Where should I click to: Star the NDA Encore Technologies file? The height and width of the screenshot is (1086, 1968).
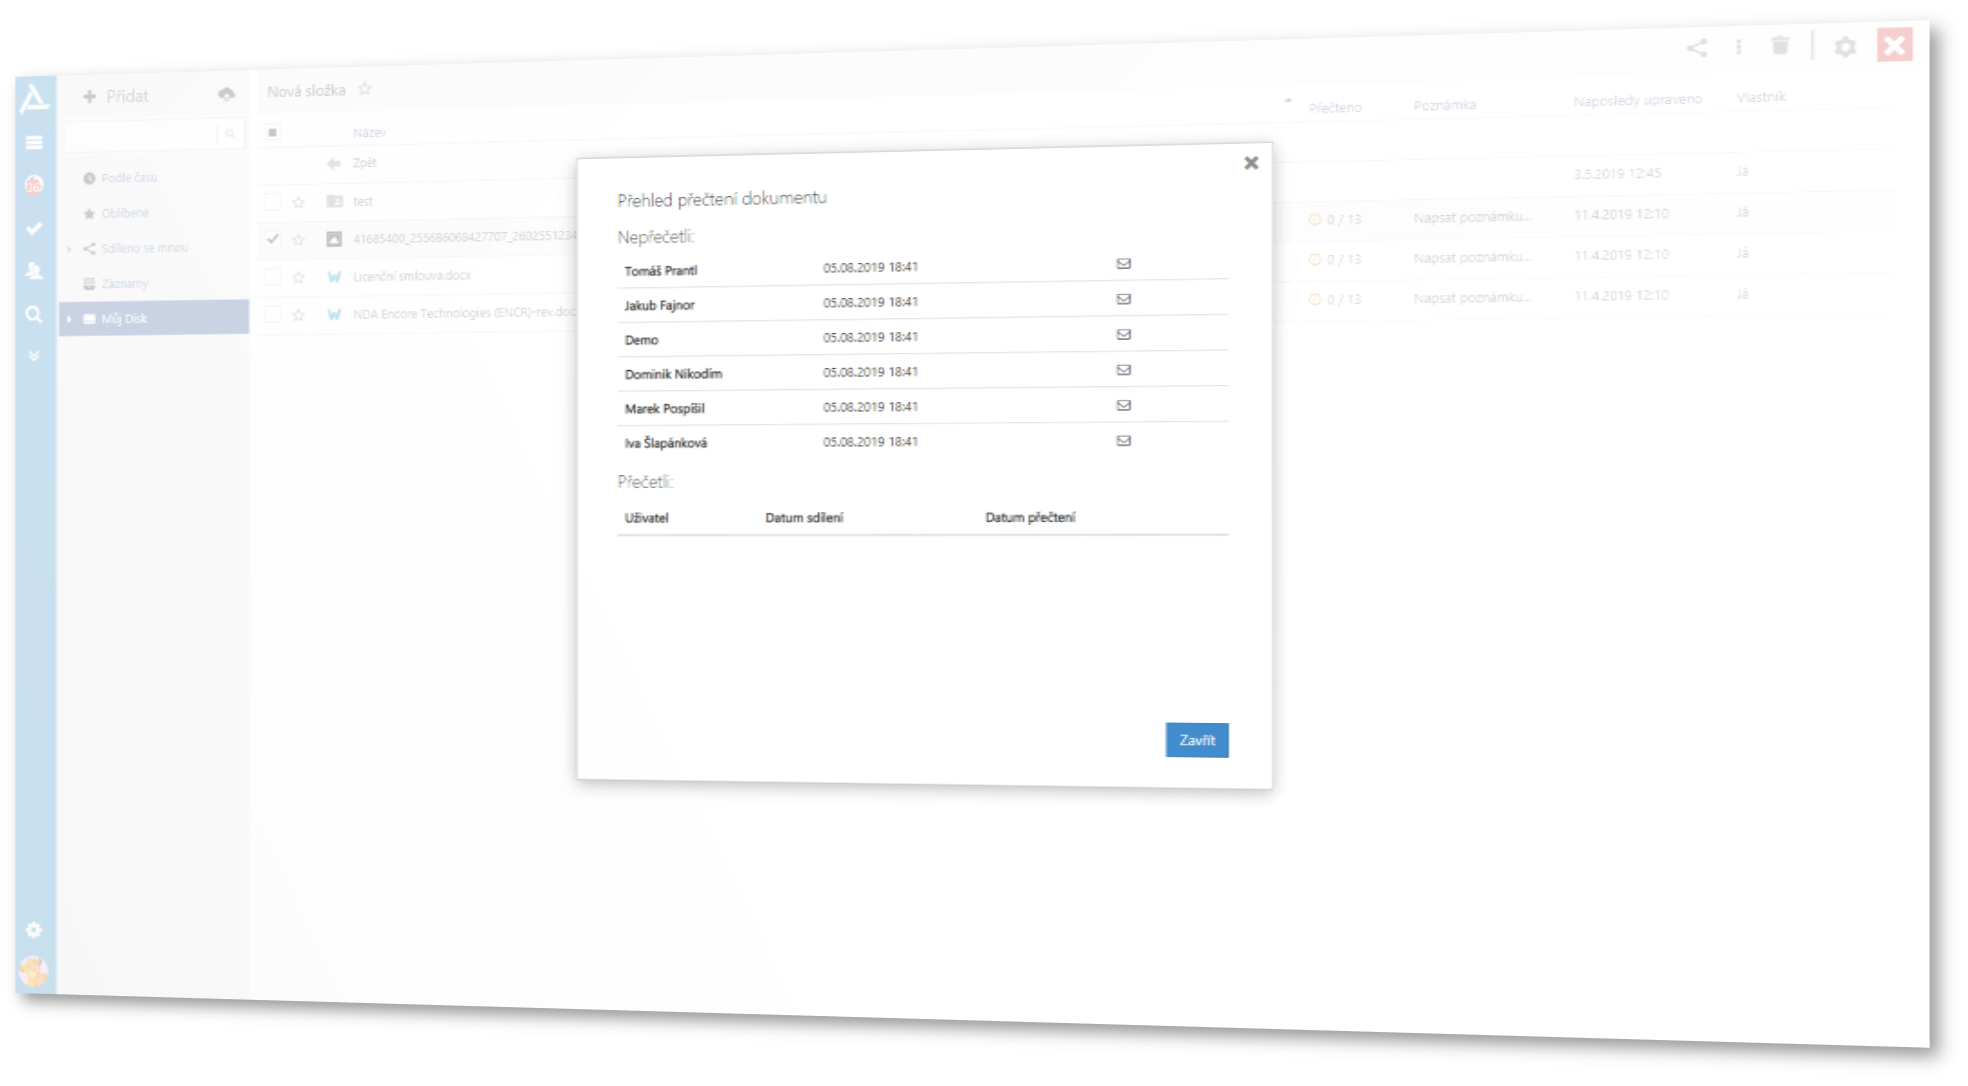pyautogui.click(x=298, y=315)
